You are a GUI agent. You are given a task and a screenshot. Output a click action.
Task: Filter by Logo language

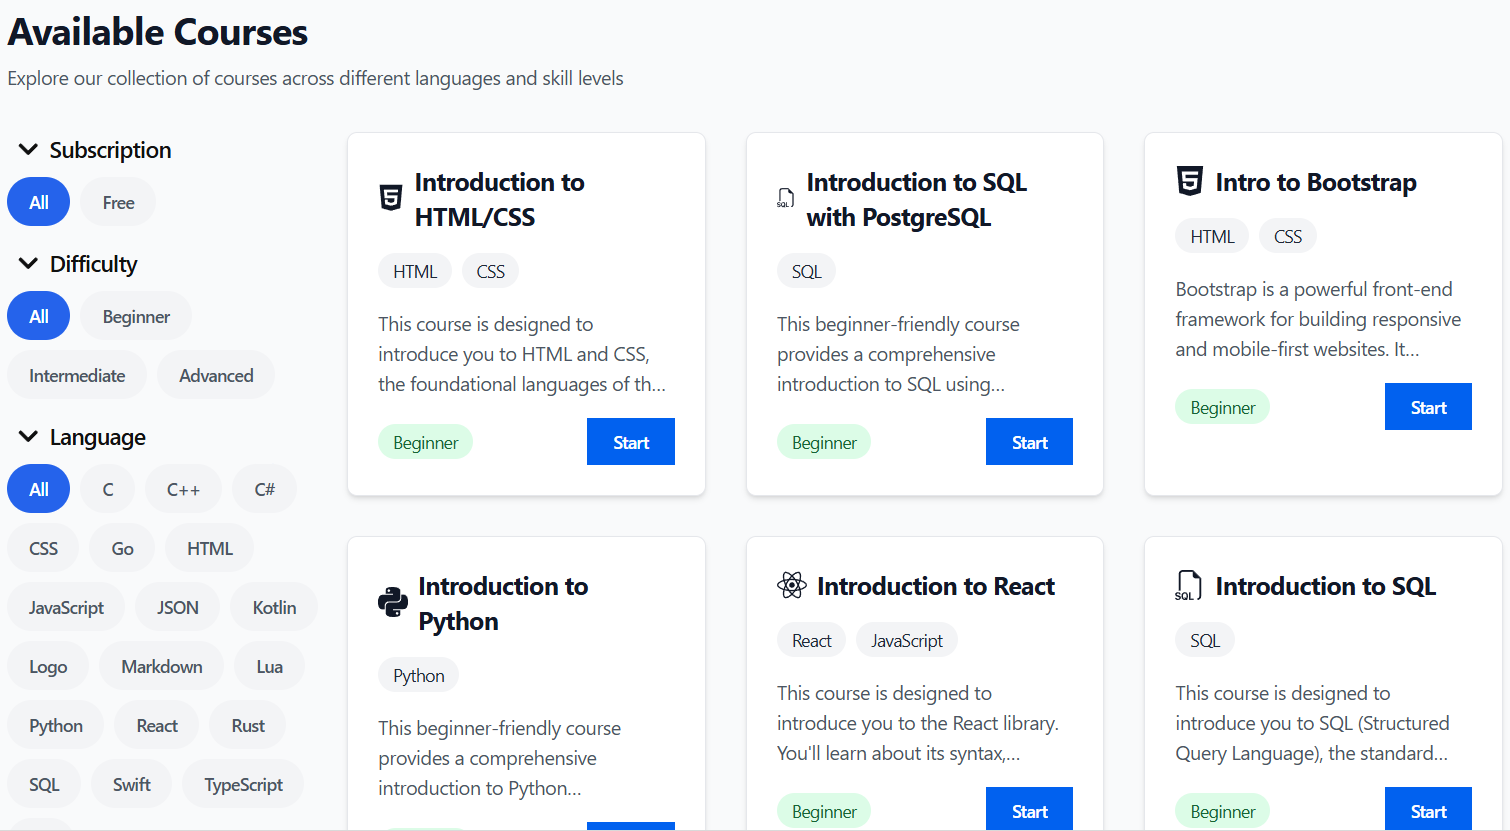pyautogui.click(x=48, y=666)
